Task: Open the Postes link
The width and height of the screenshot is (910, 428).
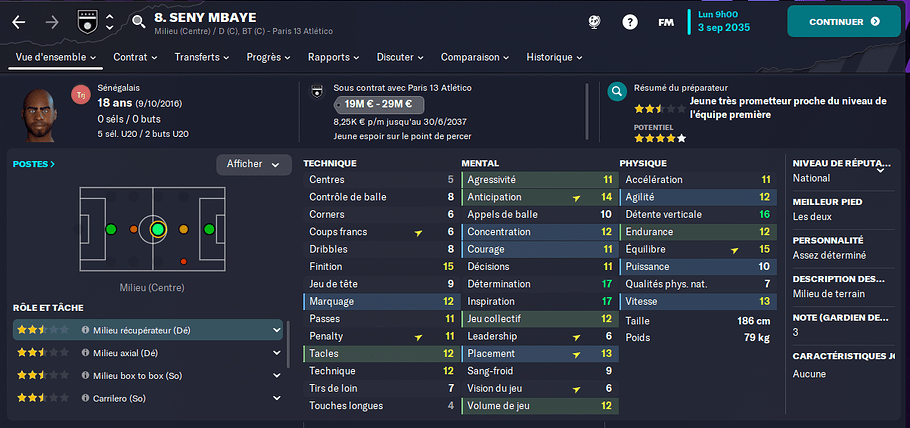Action: coord(34,164)
